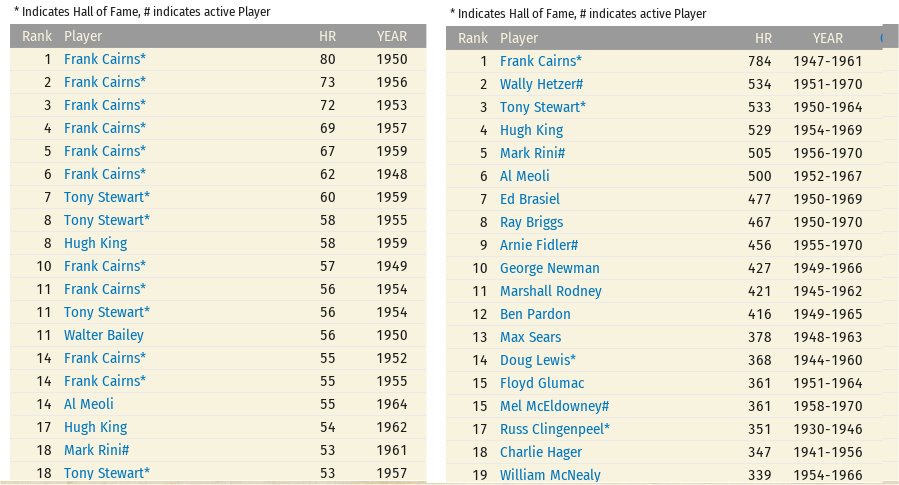Image resolution: width=899 pixels, height=485 pixels.
Task: Open Max Sears' player page
Action: coord(530,337)
